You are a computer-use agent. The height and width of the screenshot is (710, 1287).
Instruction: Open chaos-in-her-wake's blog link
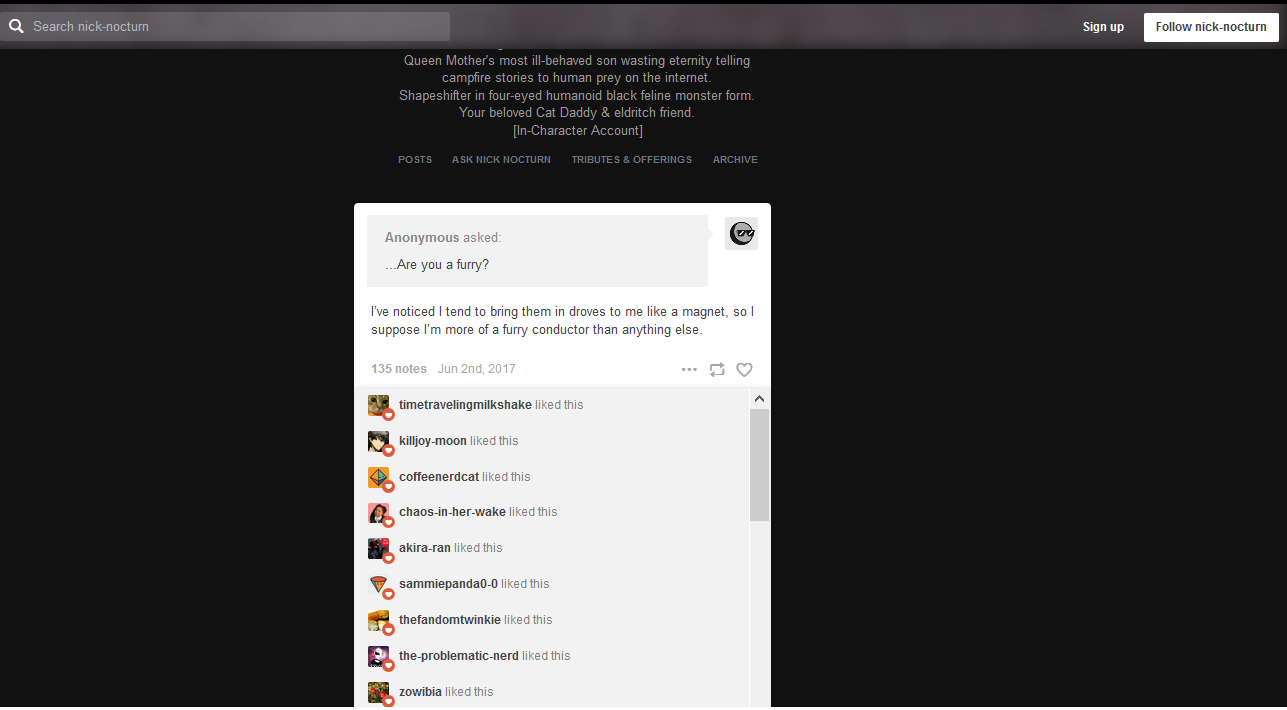(x=452, y=512)
